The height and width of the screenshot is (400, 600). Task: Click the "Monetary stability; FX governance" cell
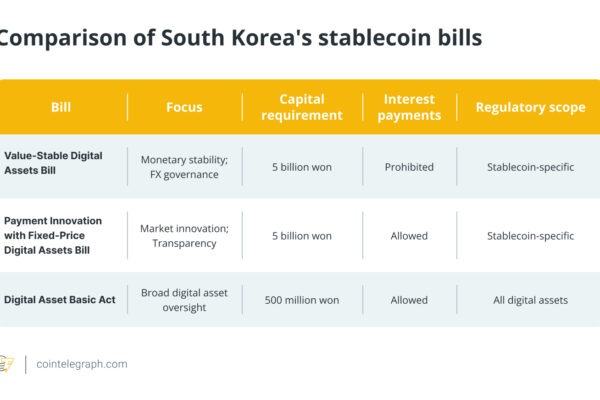(x=185, y=166)
